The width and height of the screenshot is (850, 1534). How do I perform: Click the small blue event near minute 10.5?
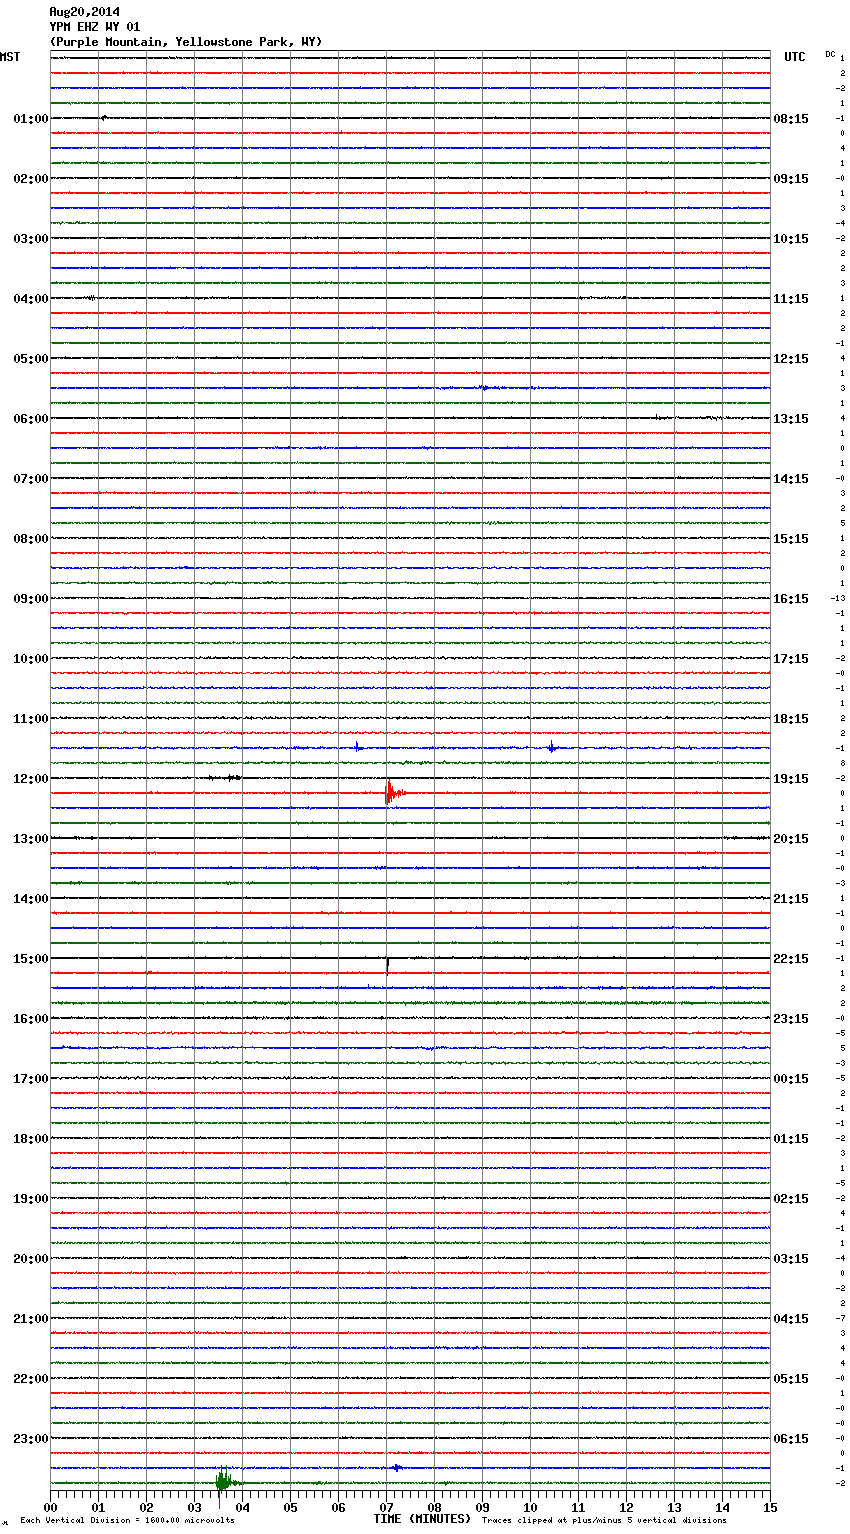pos(551,747)
